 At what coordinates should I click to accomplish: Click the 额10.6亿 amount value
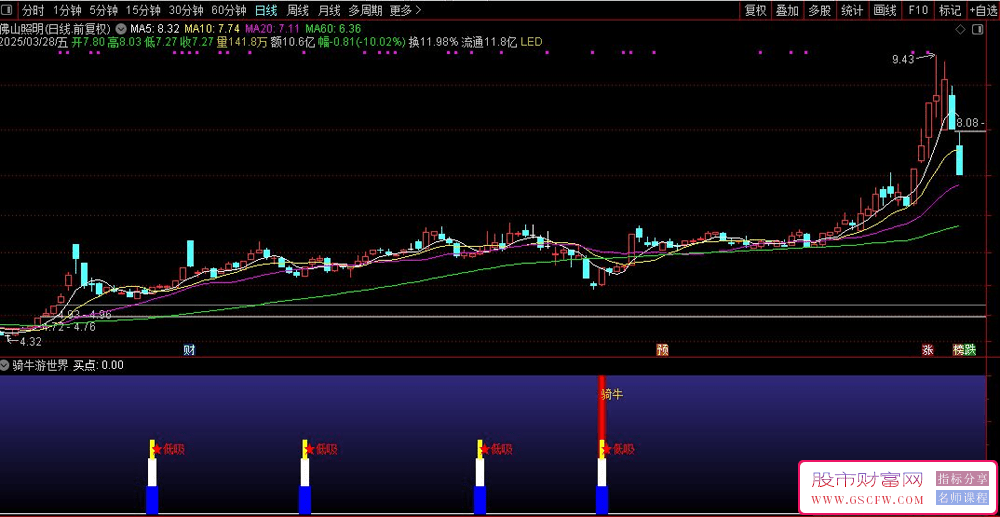coord(293,42)
